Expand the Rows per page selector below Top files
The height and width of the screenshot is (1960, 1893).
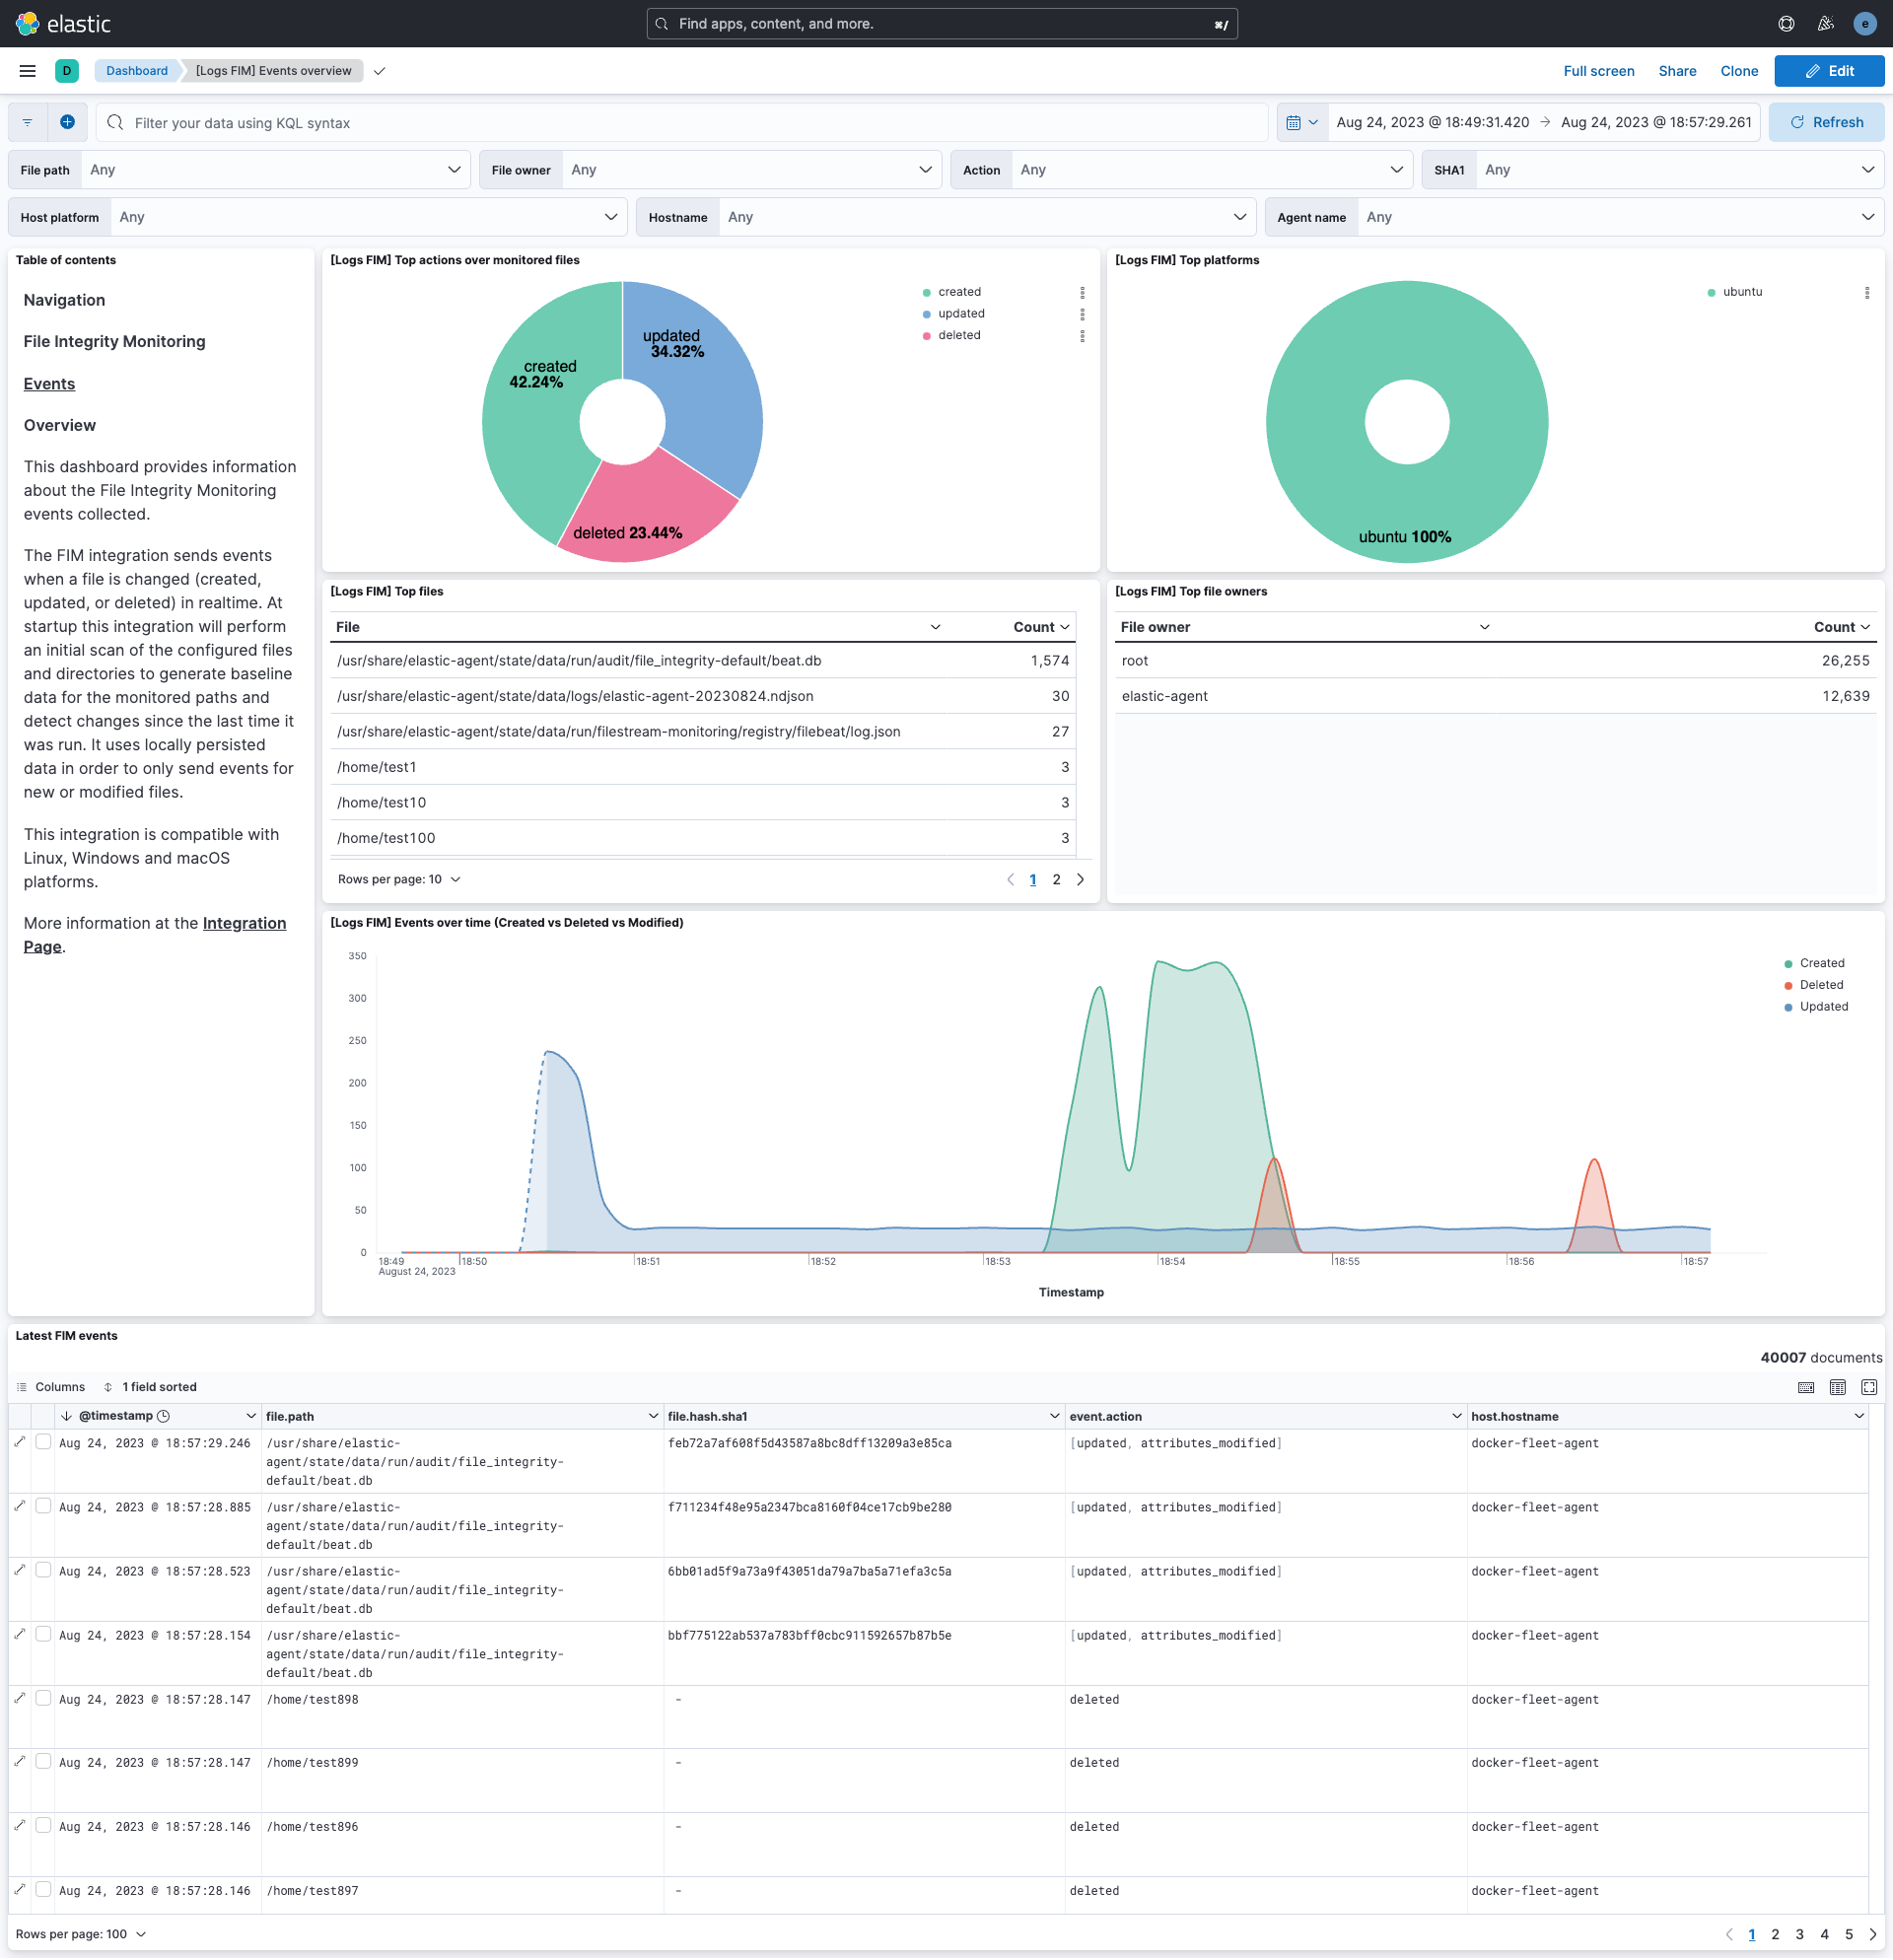(x=399, y=879)
